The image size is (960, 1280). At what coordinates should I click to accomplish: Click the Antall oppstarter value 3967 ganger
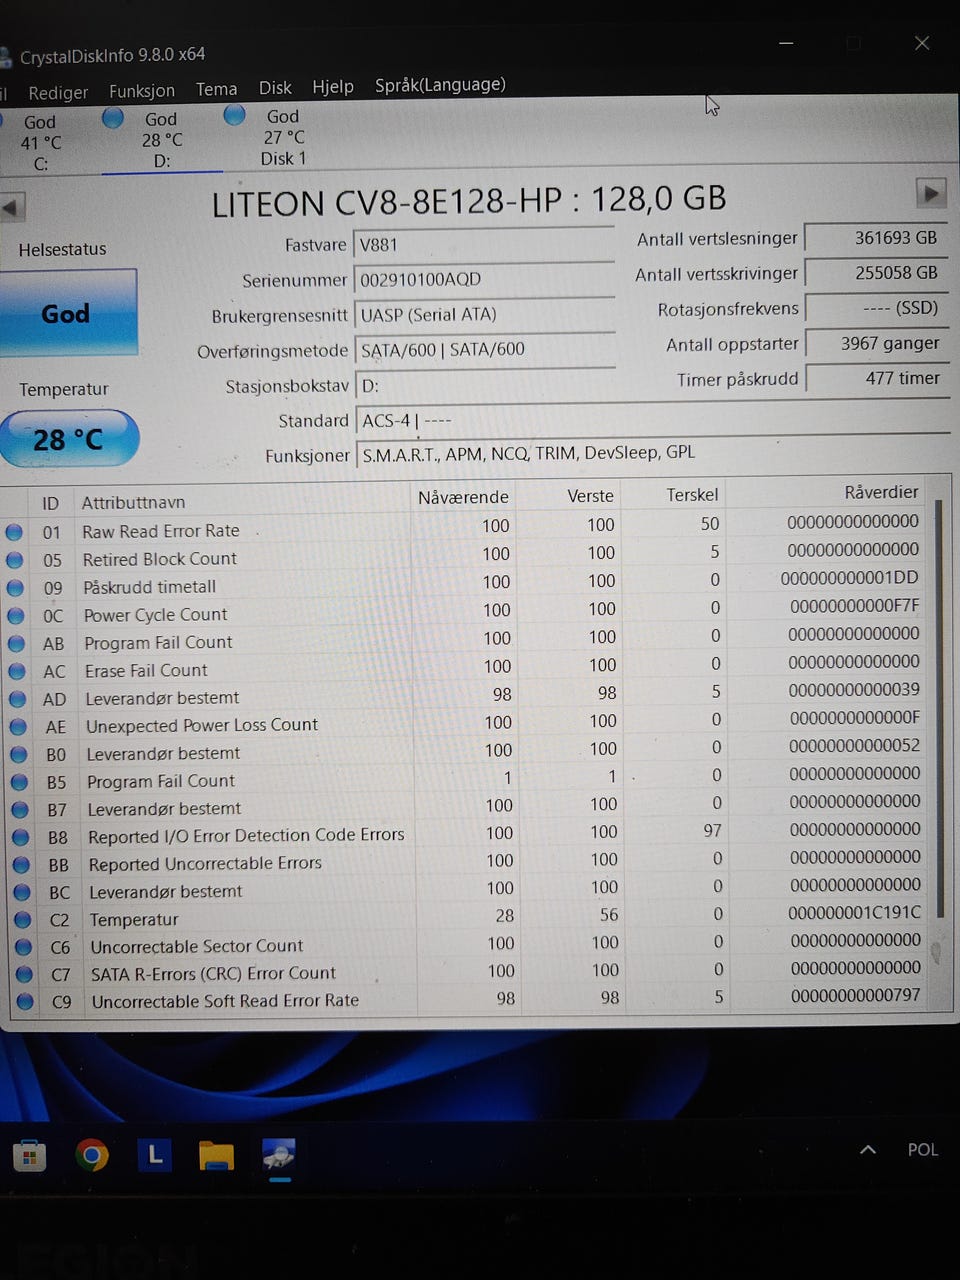[877, 343]
